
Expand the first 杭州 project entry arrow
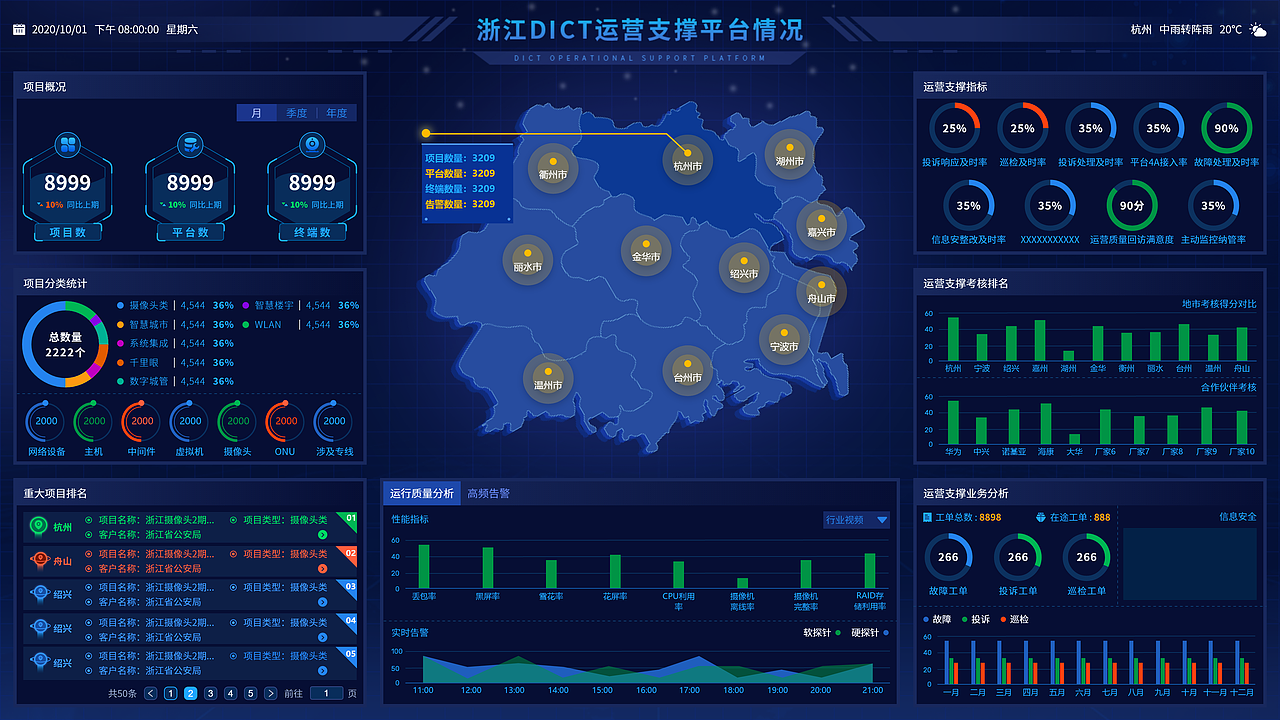coord(322,534)
